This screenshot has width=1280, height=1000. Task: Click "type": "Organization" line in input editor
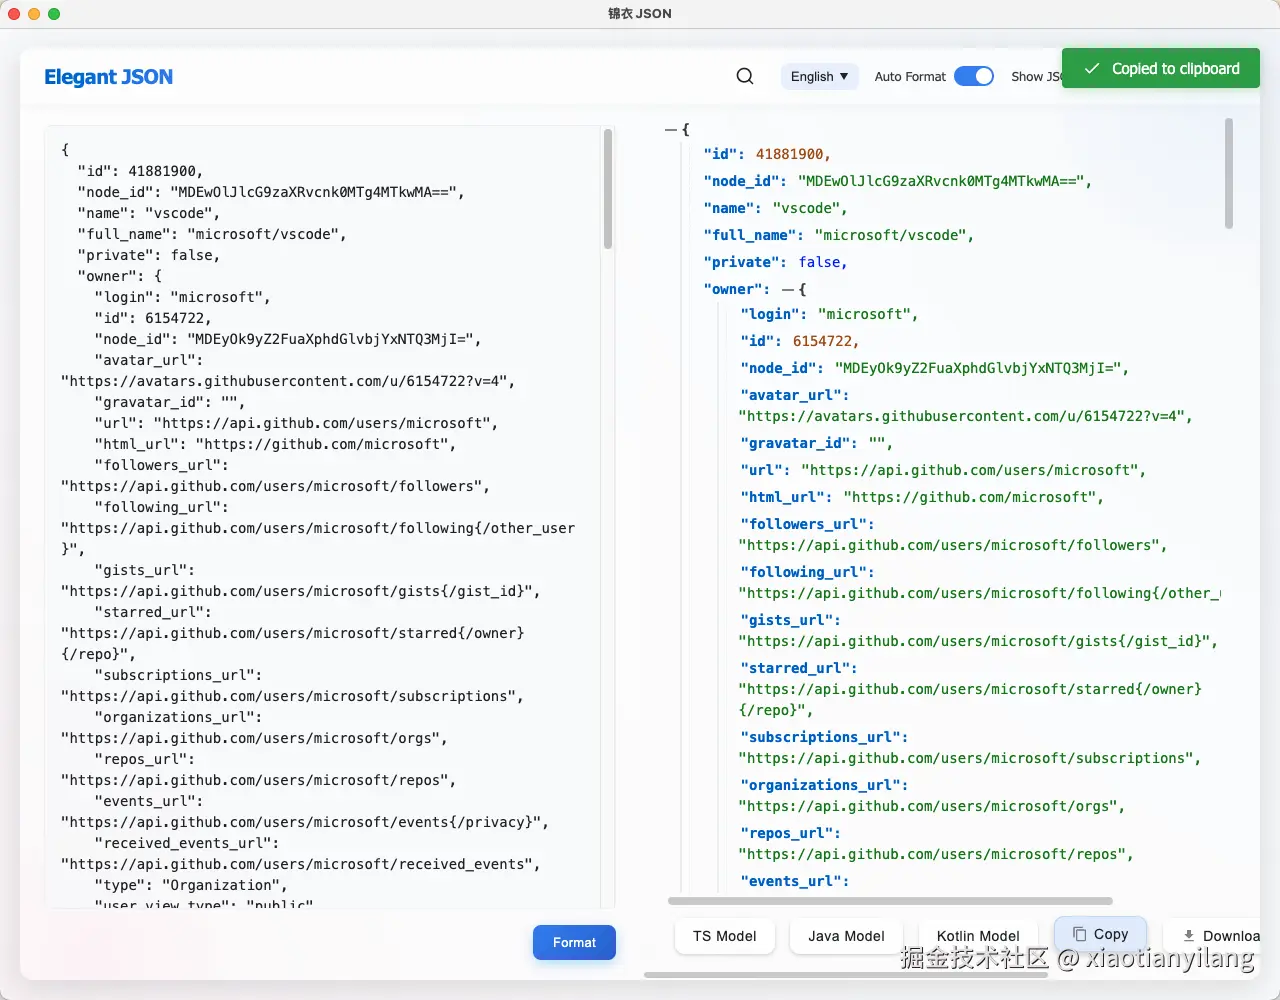190,885
